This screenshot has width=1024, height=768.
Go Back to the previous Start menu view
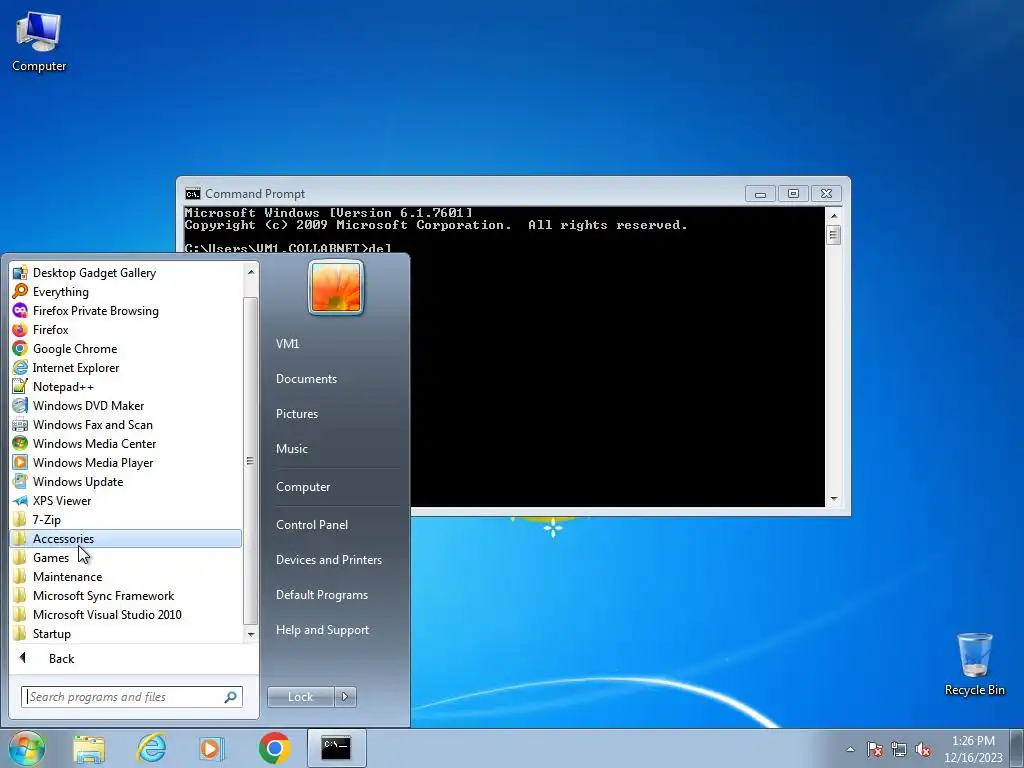pos(133,658)
